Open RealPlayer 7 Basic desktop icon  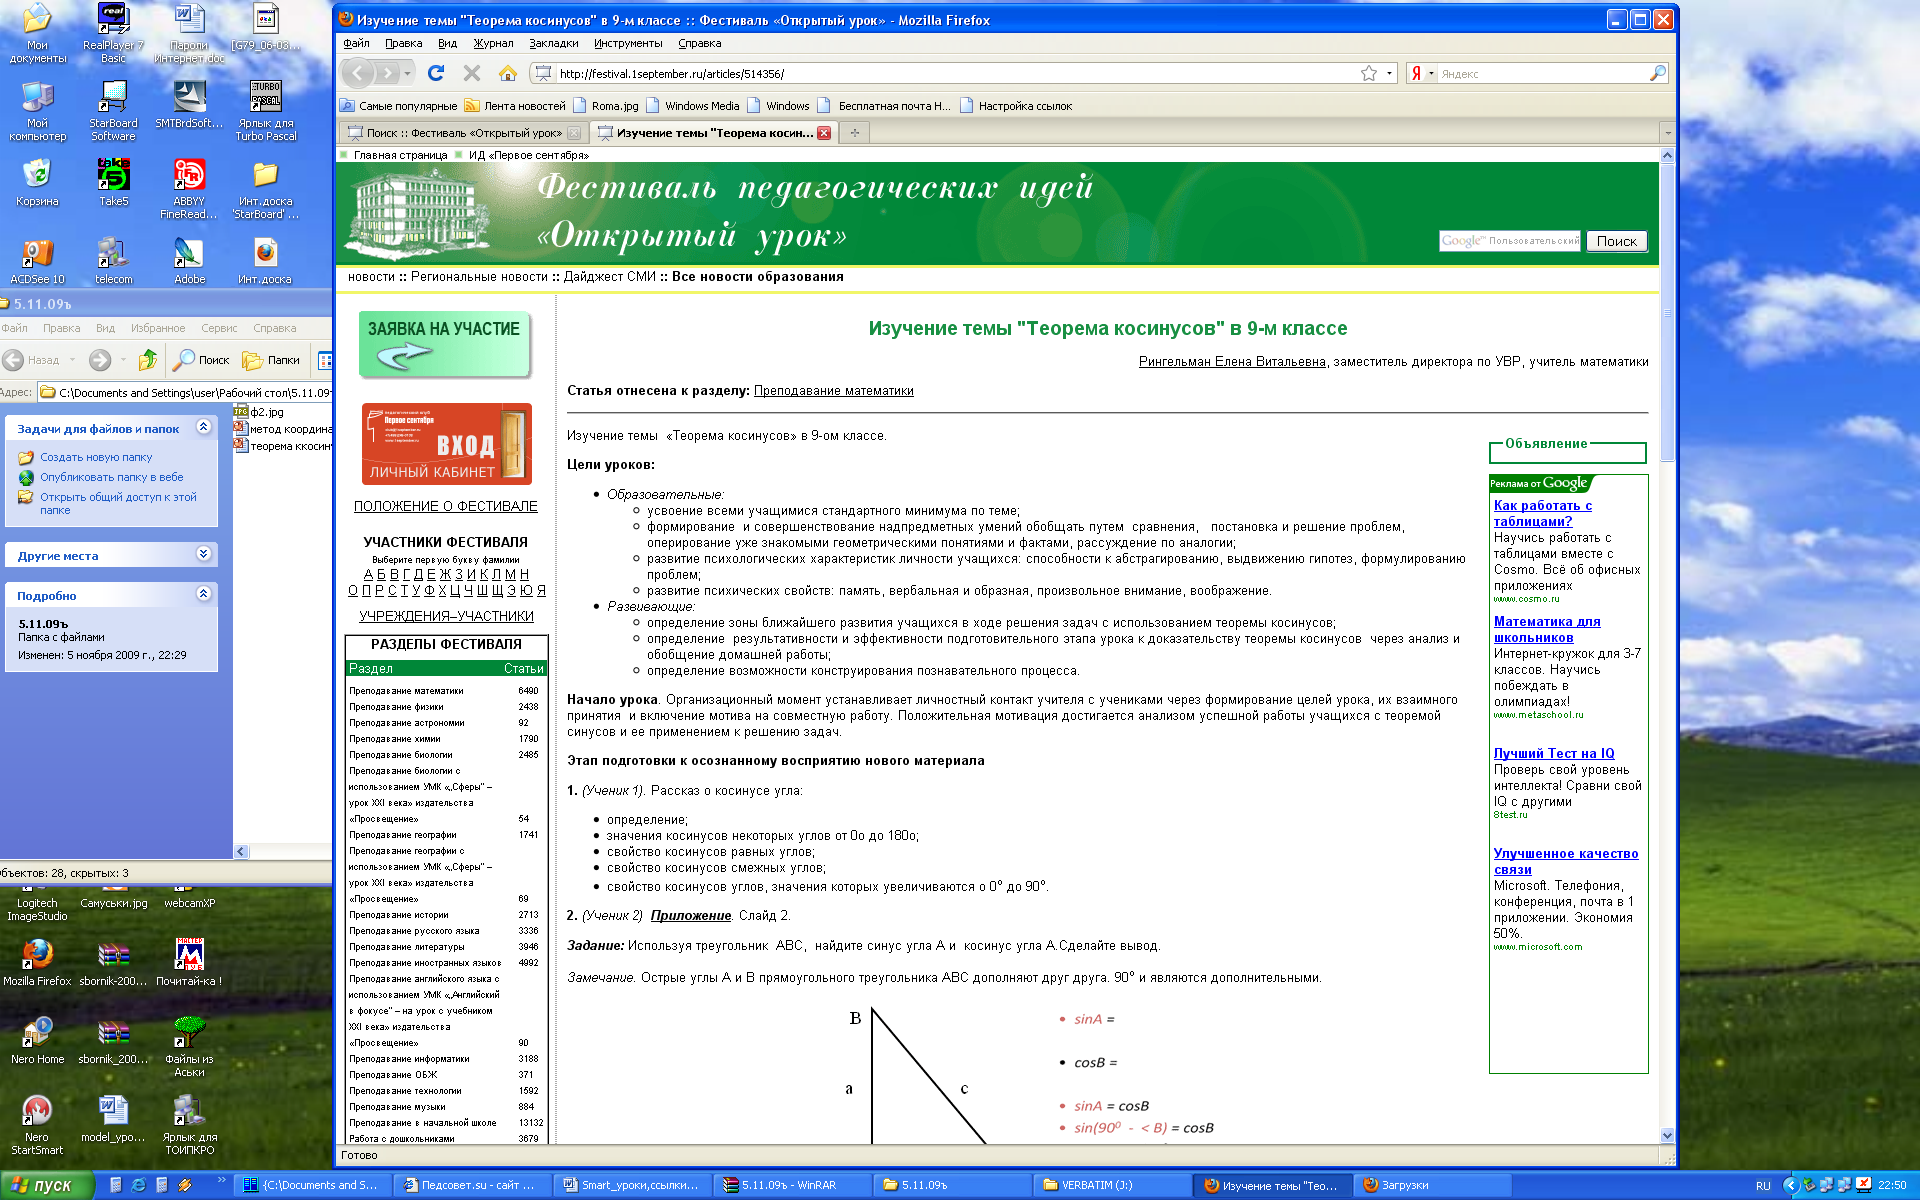click(x=113, y=34)
